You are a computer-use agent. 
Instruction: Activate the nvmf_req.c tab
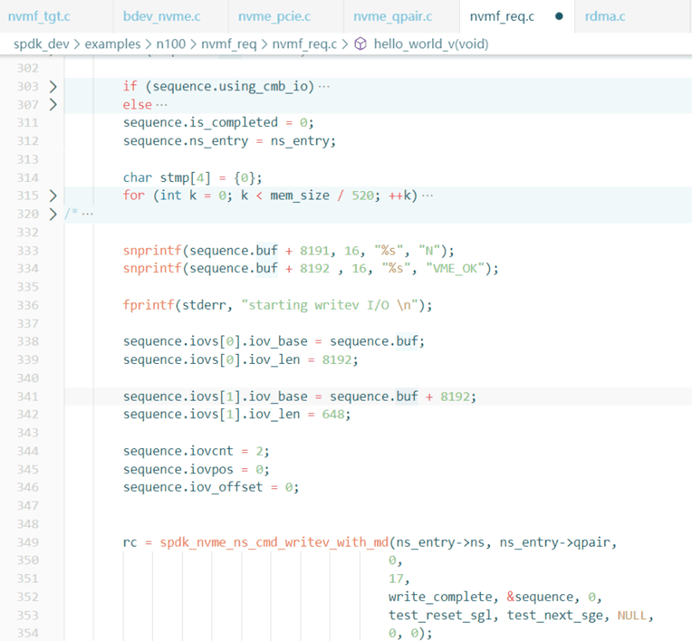502,16
